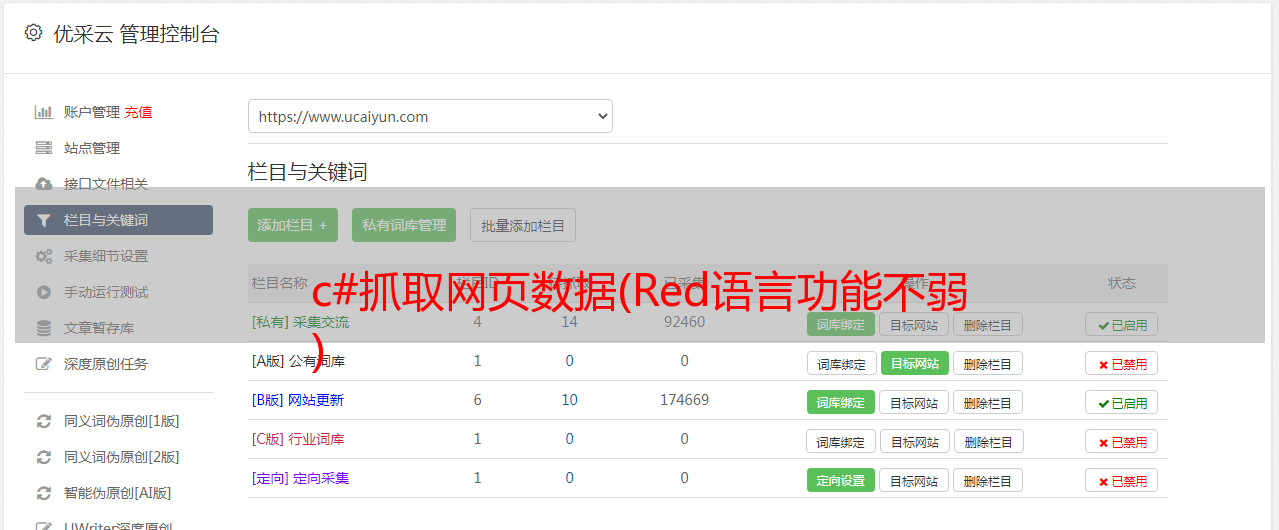Click green 目标网站 for 公有词库 row
Viewport: 1279px width, 530px height.
point(914,363)
